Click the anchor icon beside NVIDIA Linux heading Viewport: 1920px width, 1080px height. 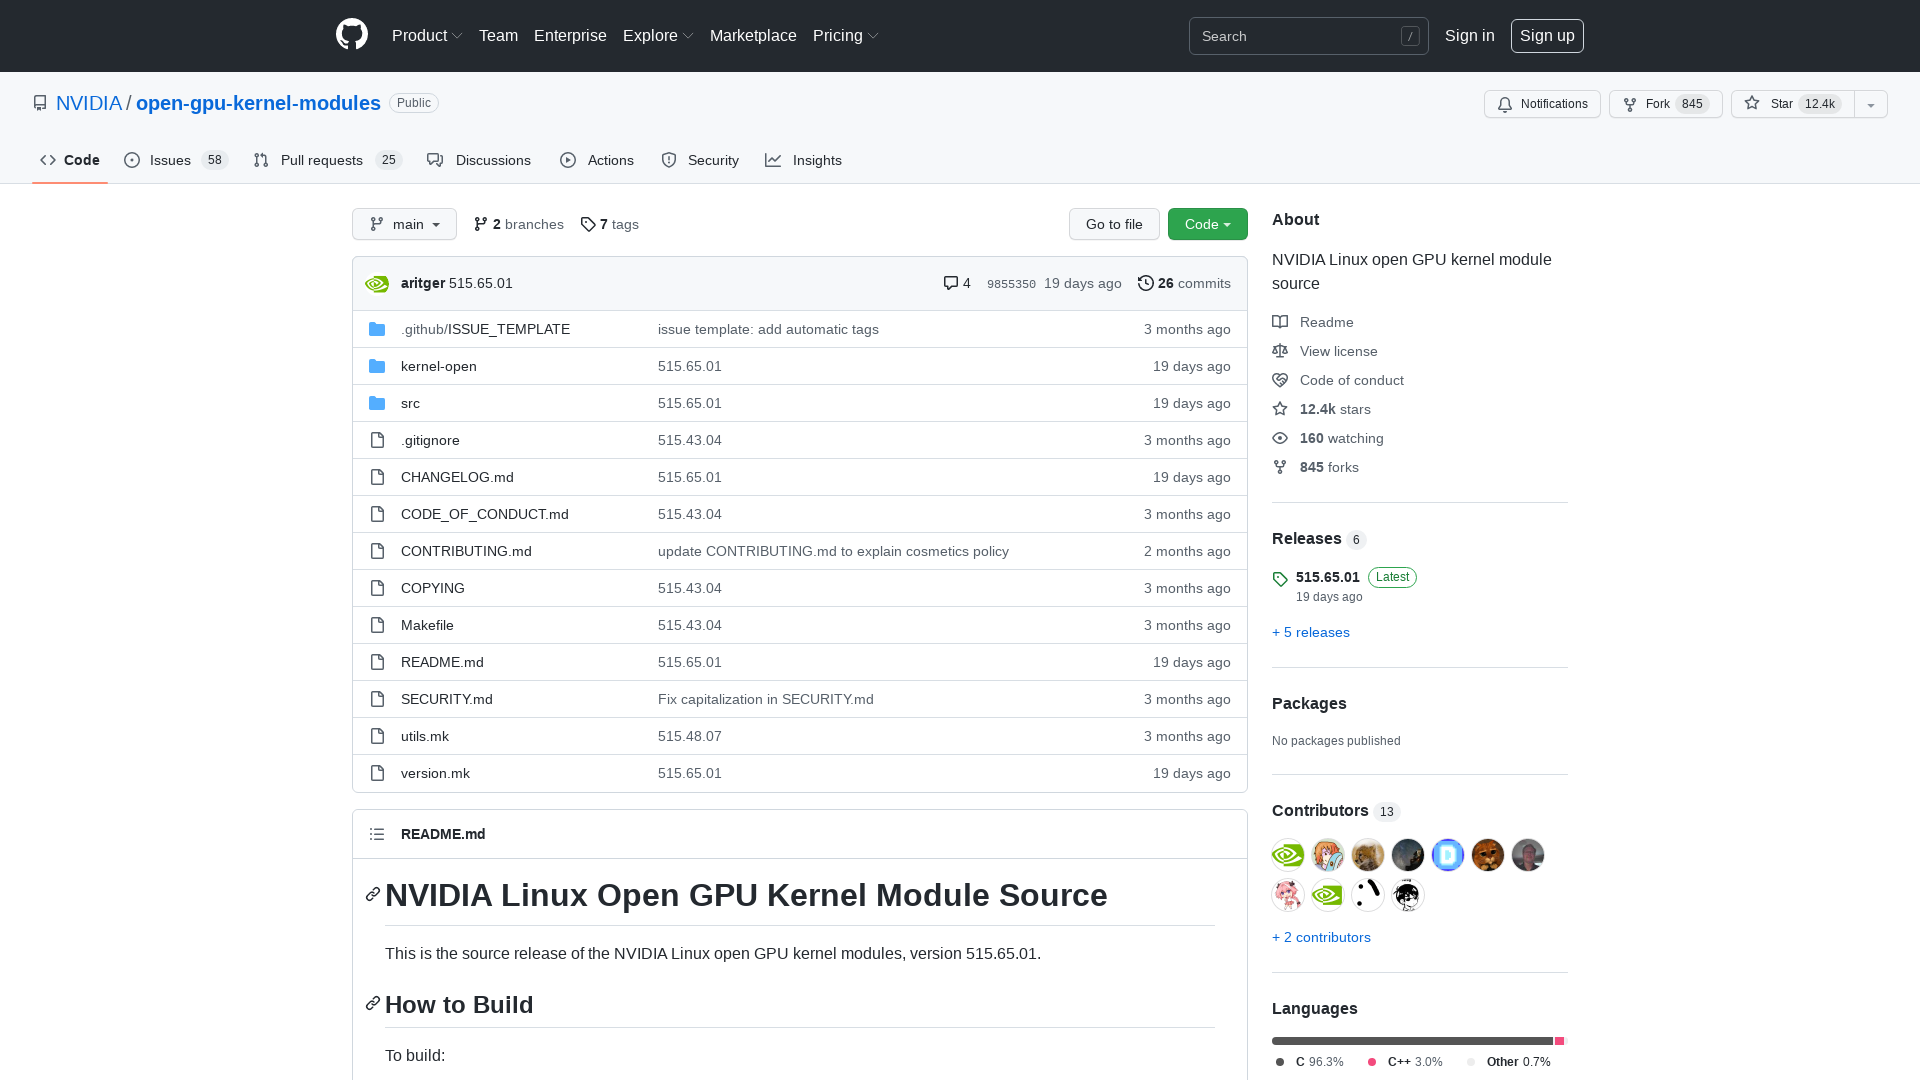coord(373,894)
